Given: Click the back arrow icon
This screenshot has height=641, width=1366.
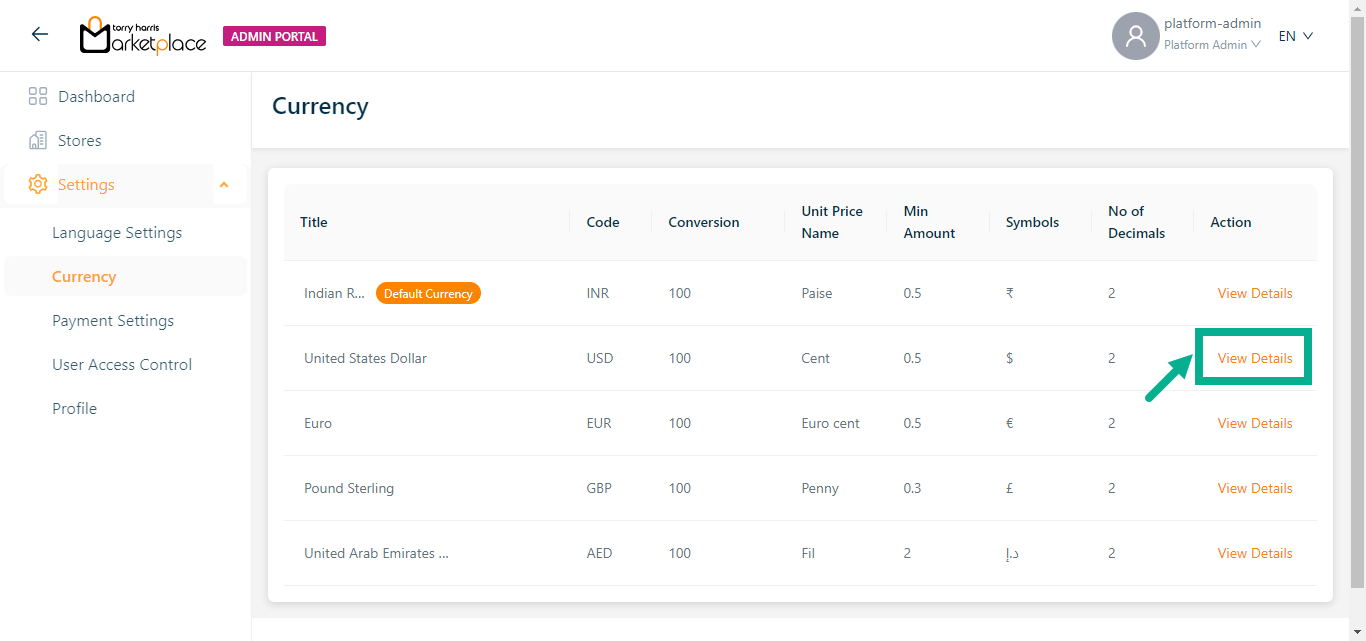Looking at the screenshot, I should coord(39,35).
